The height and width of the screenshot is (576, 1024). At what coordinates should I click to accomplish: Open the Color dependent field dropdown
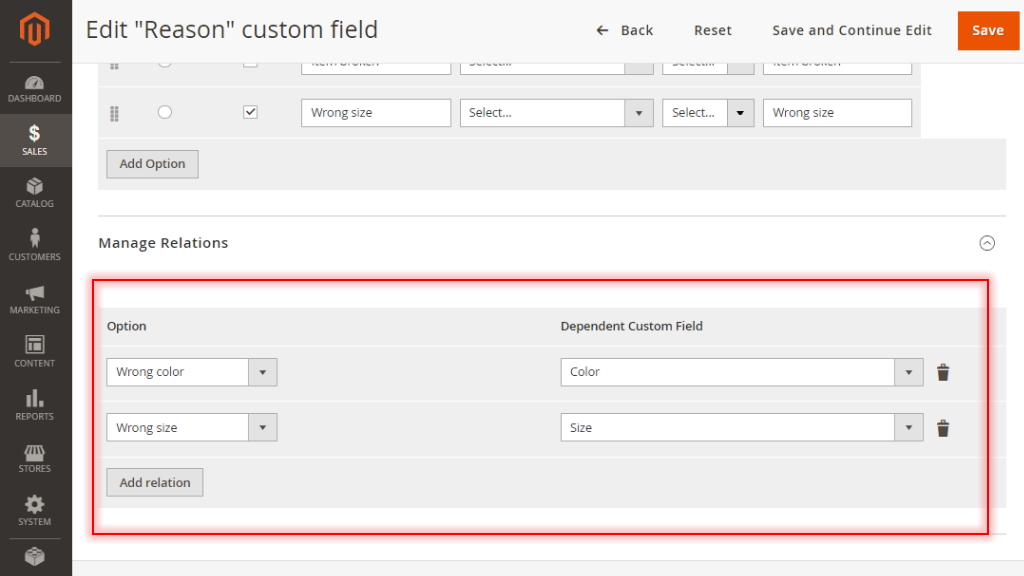pyautogui.click(x=741, y=372)
